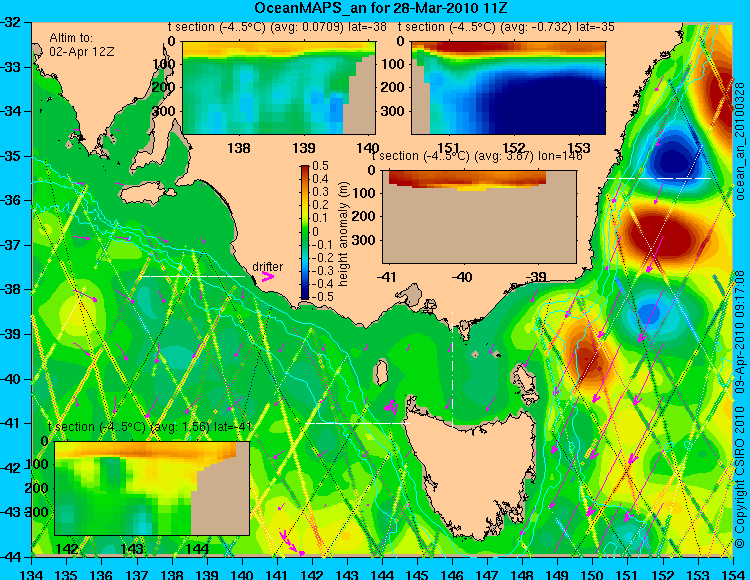This screenshot has width=750, height=580.
Task: Click the 't section ... lat=-41' title
Action: 150,427
